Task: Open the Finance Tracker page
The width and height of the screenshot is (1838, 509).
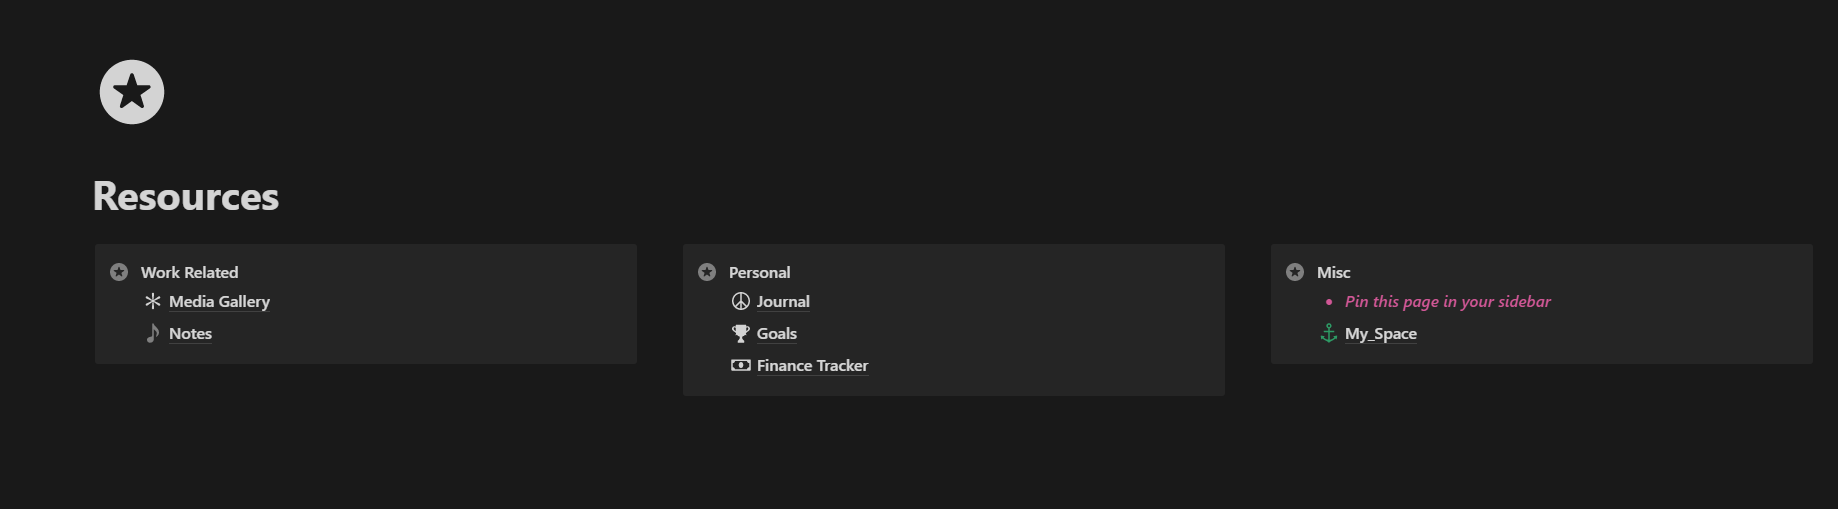Action: tap(812, 365)
